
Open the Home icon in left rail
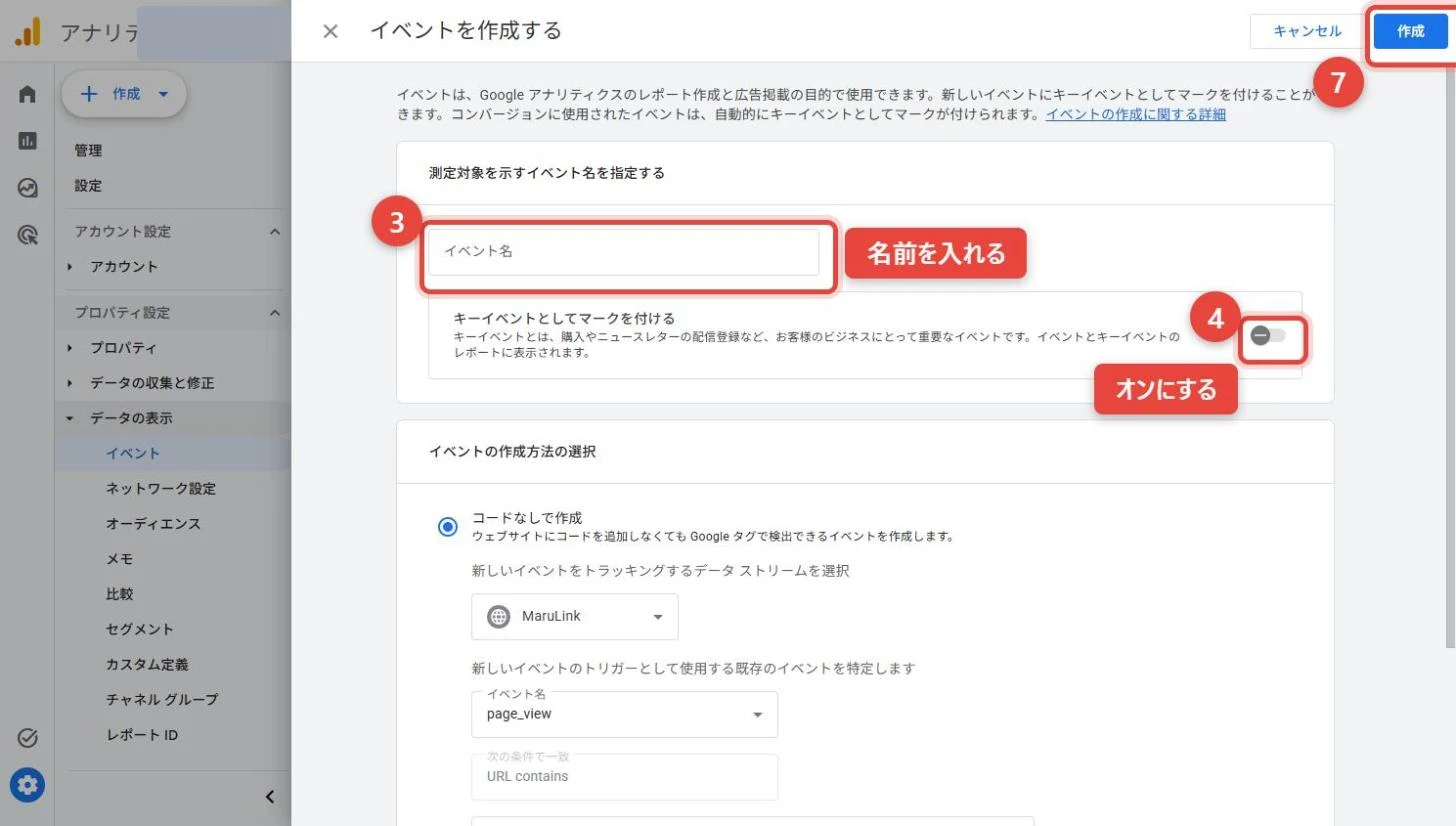tap(27, 94)
